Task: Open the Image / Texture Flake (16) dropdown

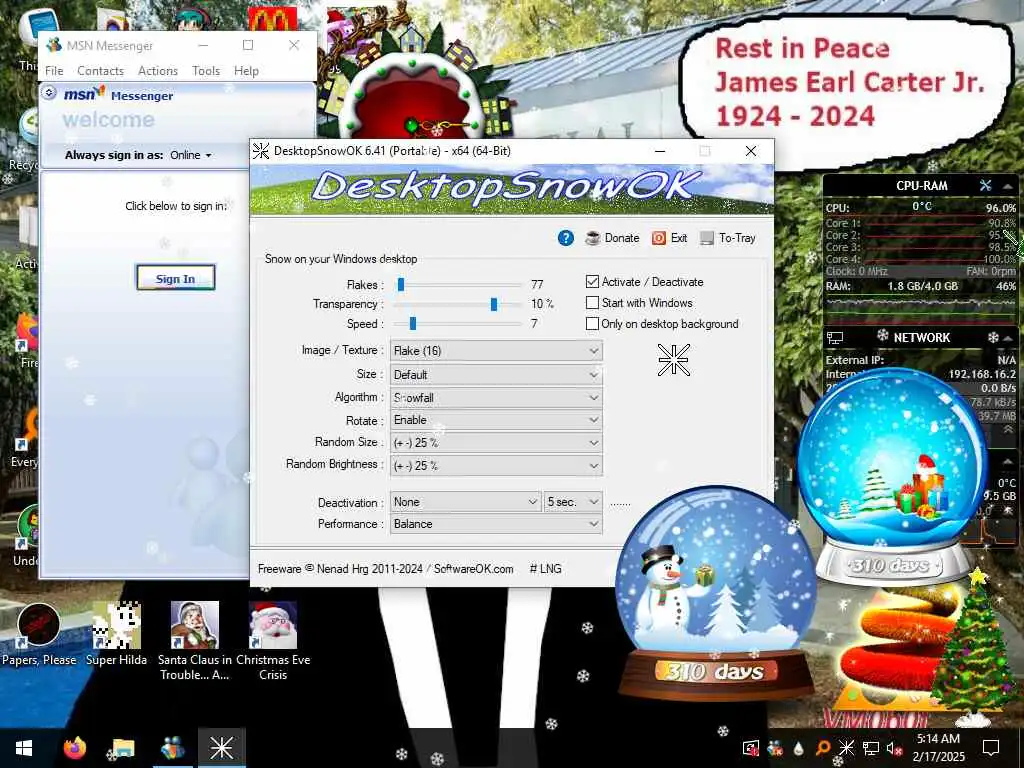Action: (496, 351)
